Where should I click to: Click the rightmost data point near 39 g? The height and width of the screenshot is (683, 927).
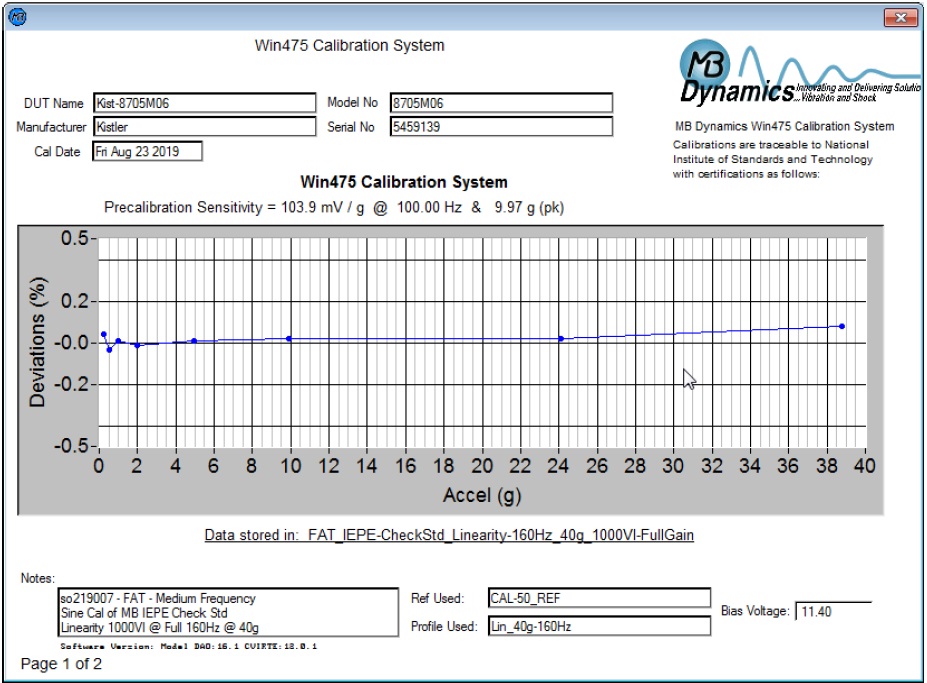coord(842,326)
